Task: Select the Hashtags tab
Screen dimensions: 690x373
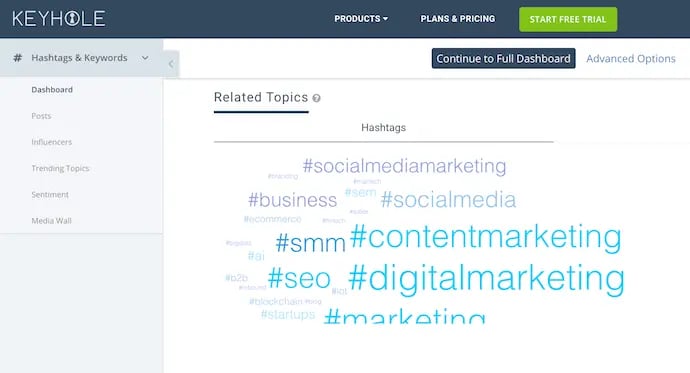Action: (383, 128)
